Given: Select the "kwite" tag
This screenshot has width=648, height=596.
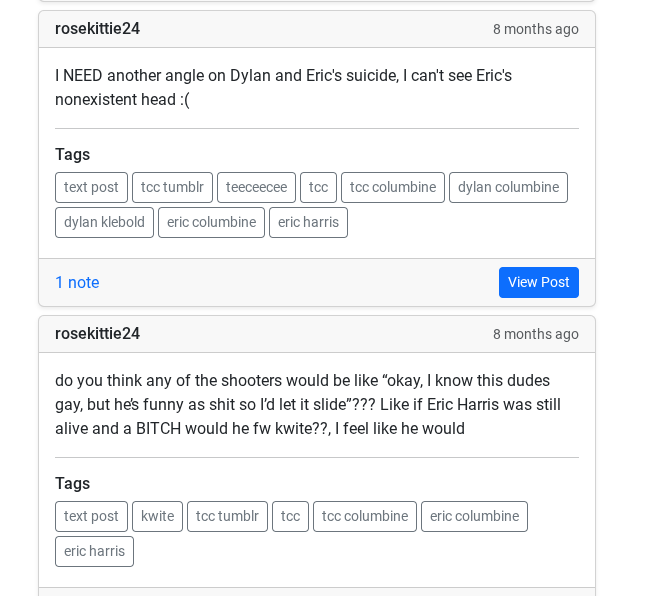Looking at the screenshot, I should coord(157,516).
